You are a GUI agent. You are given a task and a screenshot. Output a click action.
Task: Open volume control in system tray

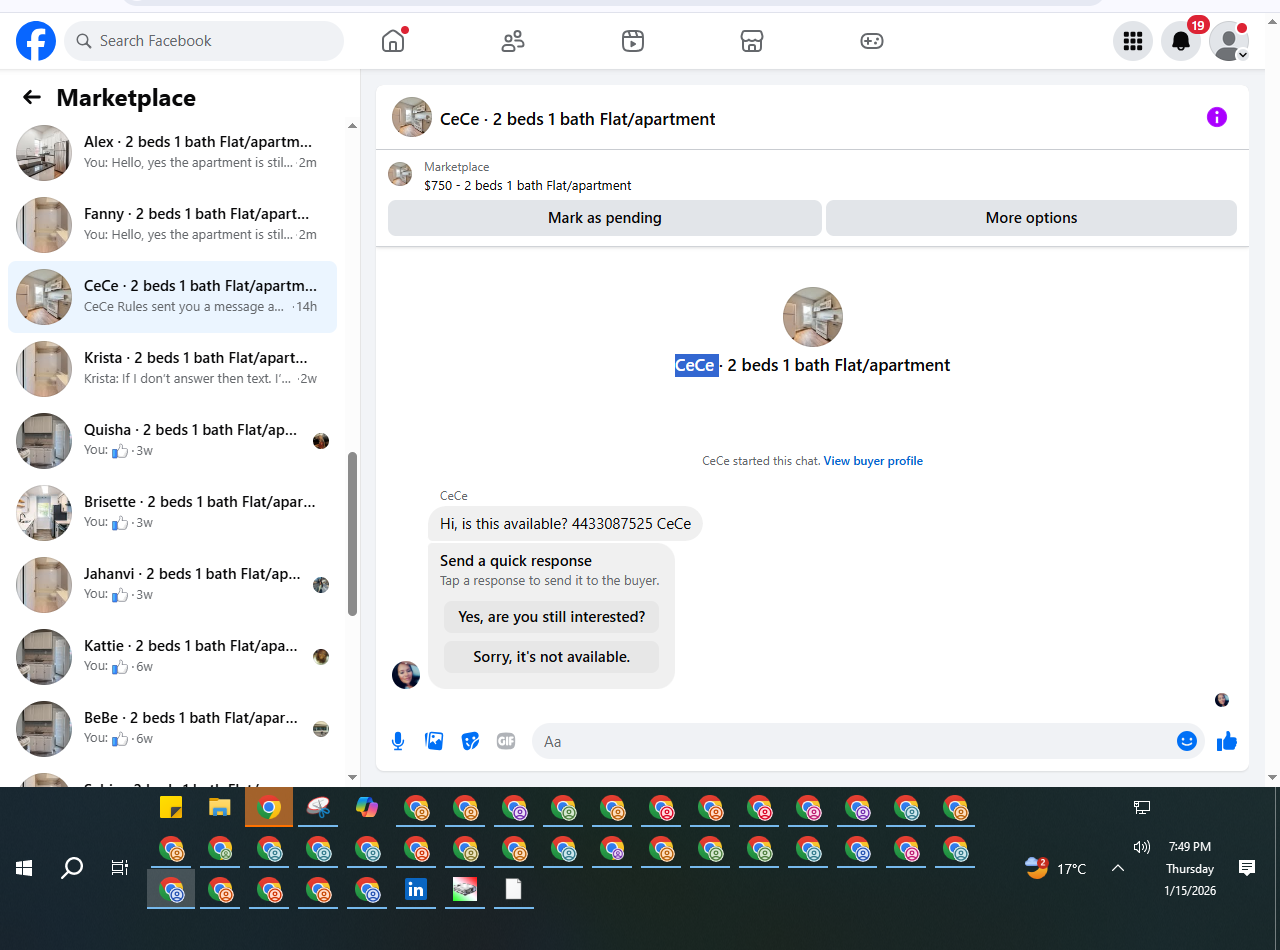pyautogui.click(x=1142, y=846)
